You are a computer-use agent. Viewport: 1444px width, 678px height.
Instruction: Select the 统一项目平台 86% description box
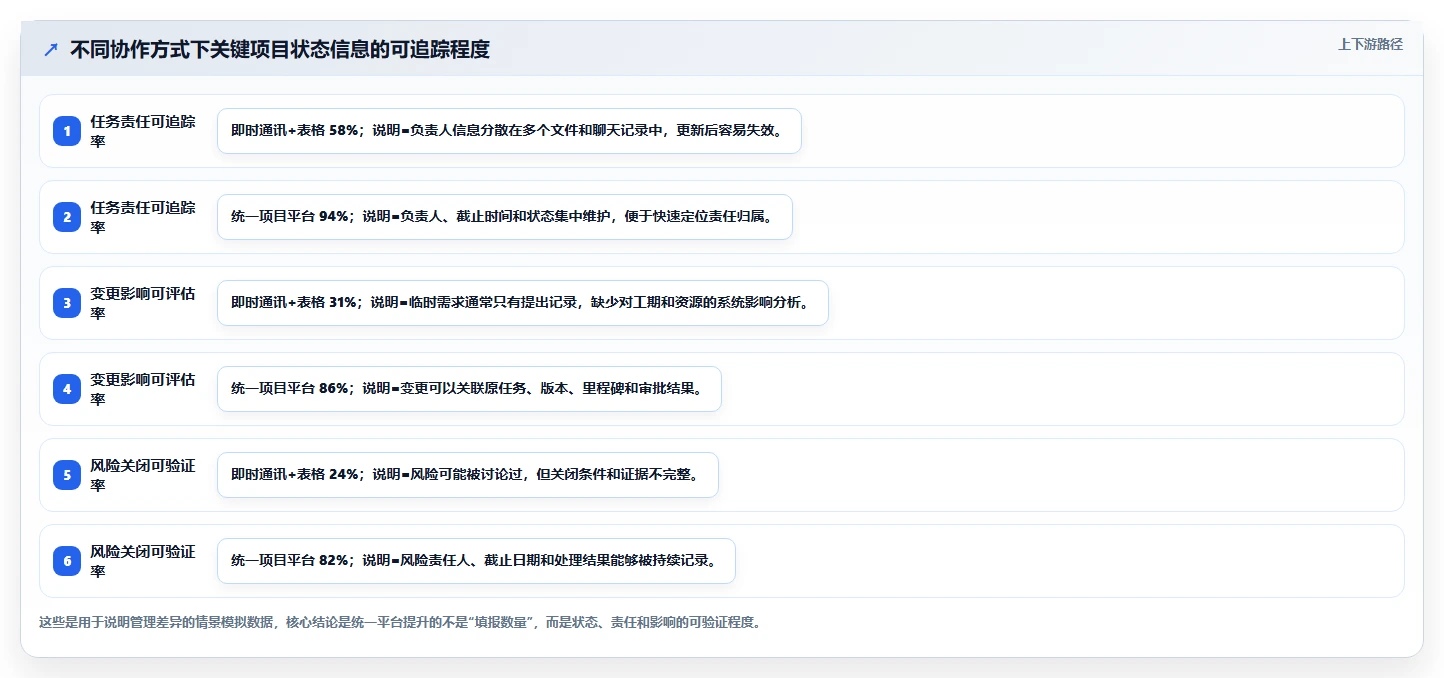pos(469,389)
